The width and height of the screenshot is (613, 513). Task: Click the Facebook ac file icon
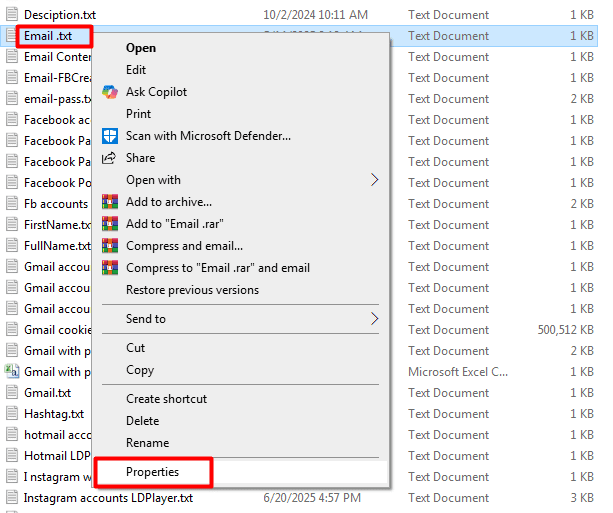[x=12, y=120]
